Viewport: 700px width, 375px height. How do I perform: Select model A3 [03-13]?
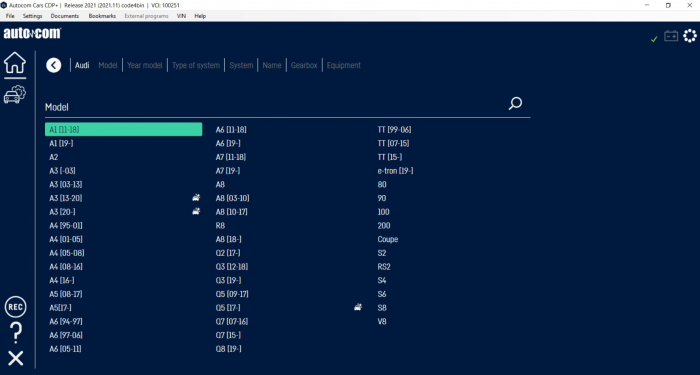point(66,184)
